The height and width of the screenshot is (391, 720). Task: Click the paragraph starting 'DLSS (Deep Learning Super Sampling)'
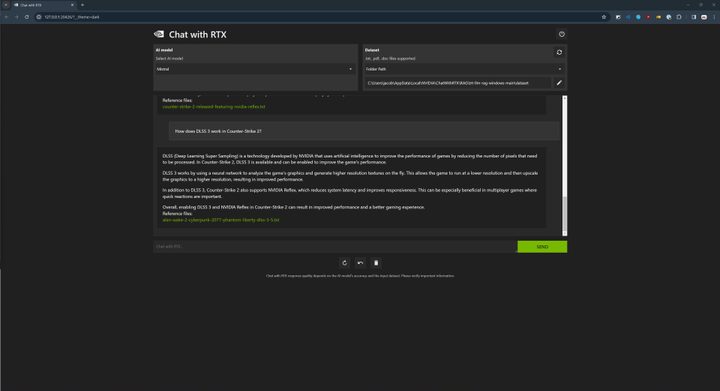click(x=350, y=159)
